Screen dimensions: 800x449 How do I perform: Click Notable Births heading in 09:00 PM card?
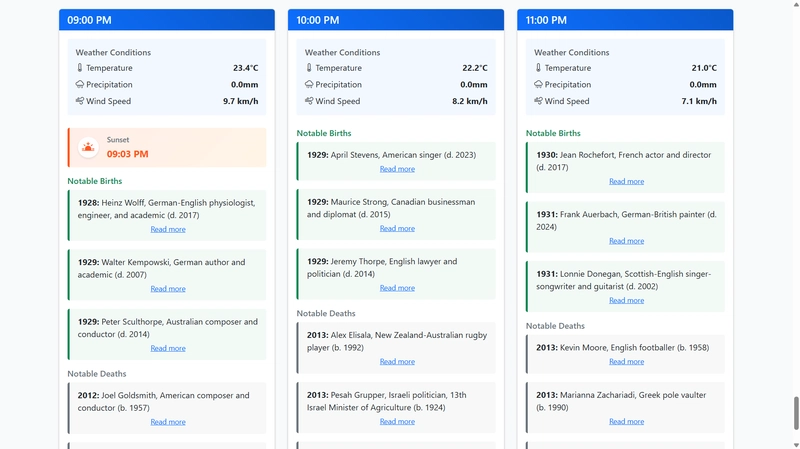click(95, 181)
